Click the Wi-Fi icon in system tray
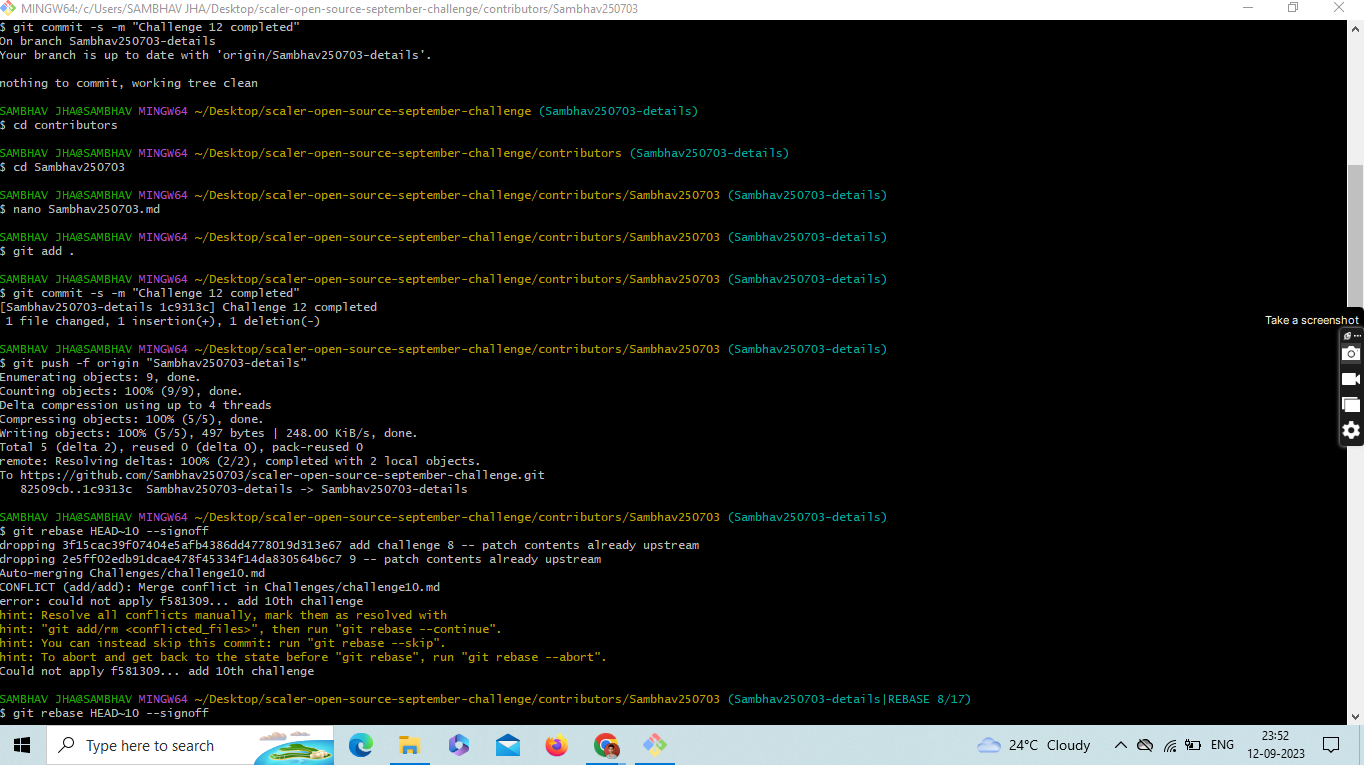Image resolution: width=1364 pixels, height=765 pixels. tap(1170, 745)
